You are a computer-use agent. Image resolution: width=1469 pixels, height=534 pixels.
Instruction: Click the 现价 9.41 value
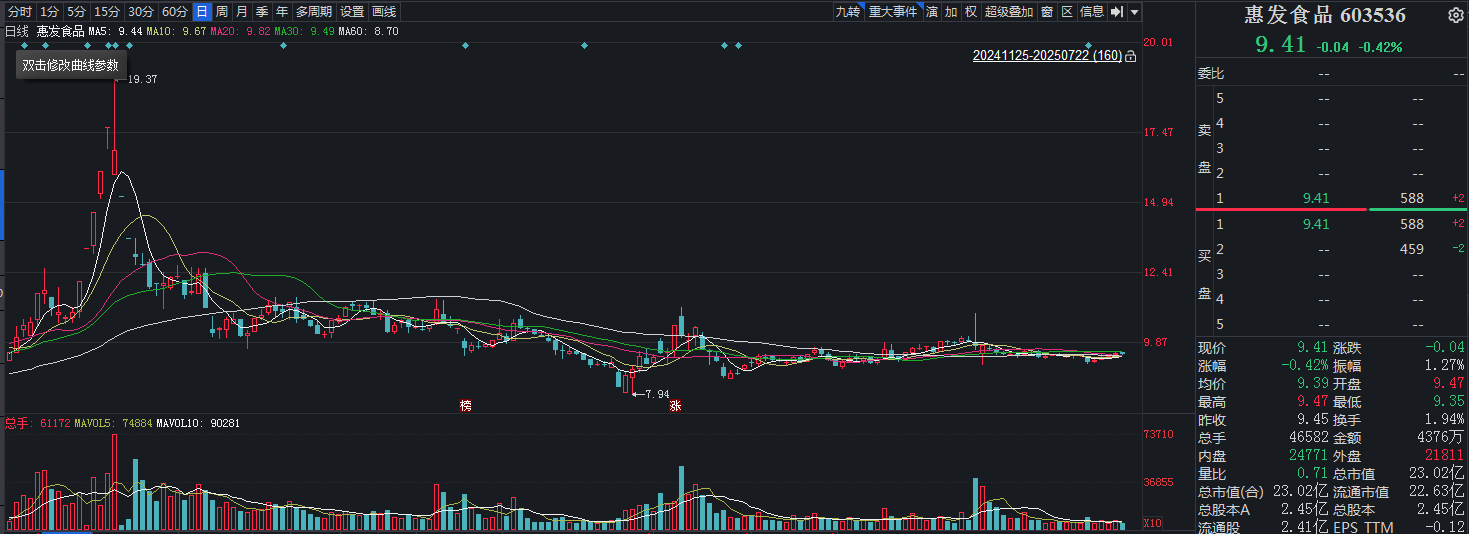pos(1313,347)
